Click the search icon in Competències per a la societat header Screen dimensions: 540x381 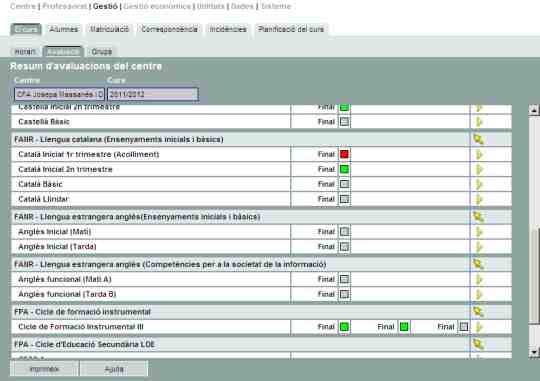[478, 264]
